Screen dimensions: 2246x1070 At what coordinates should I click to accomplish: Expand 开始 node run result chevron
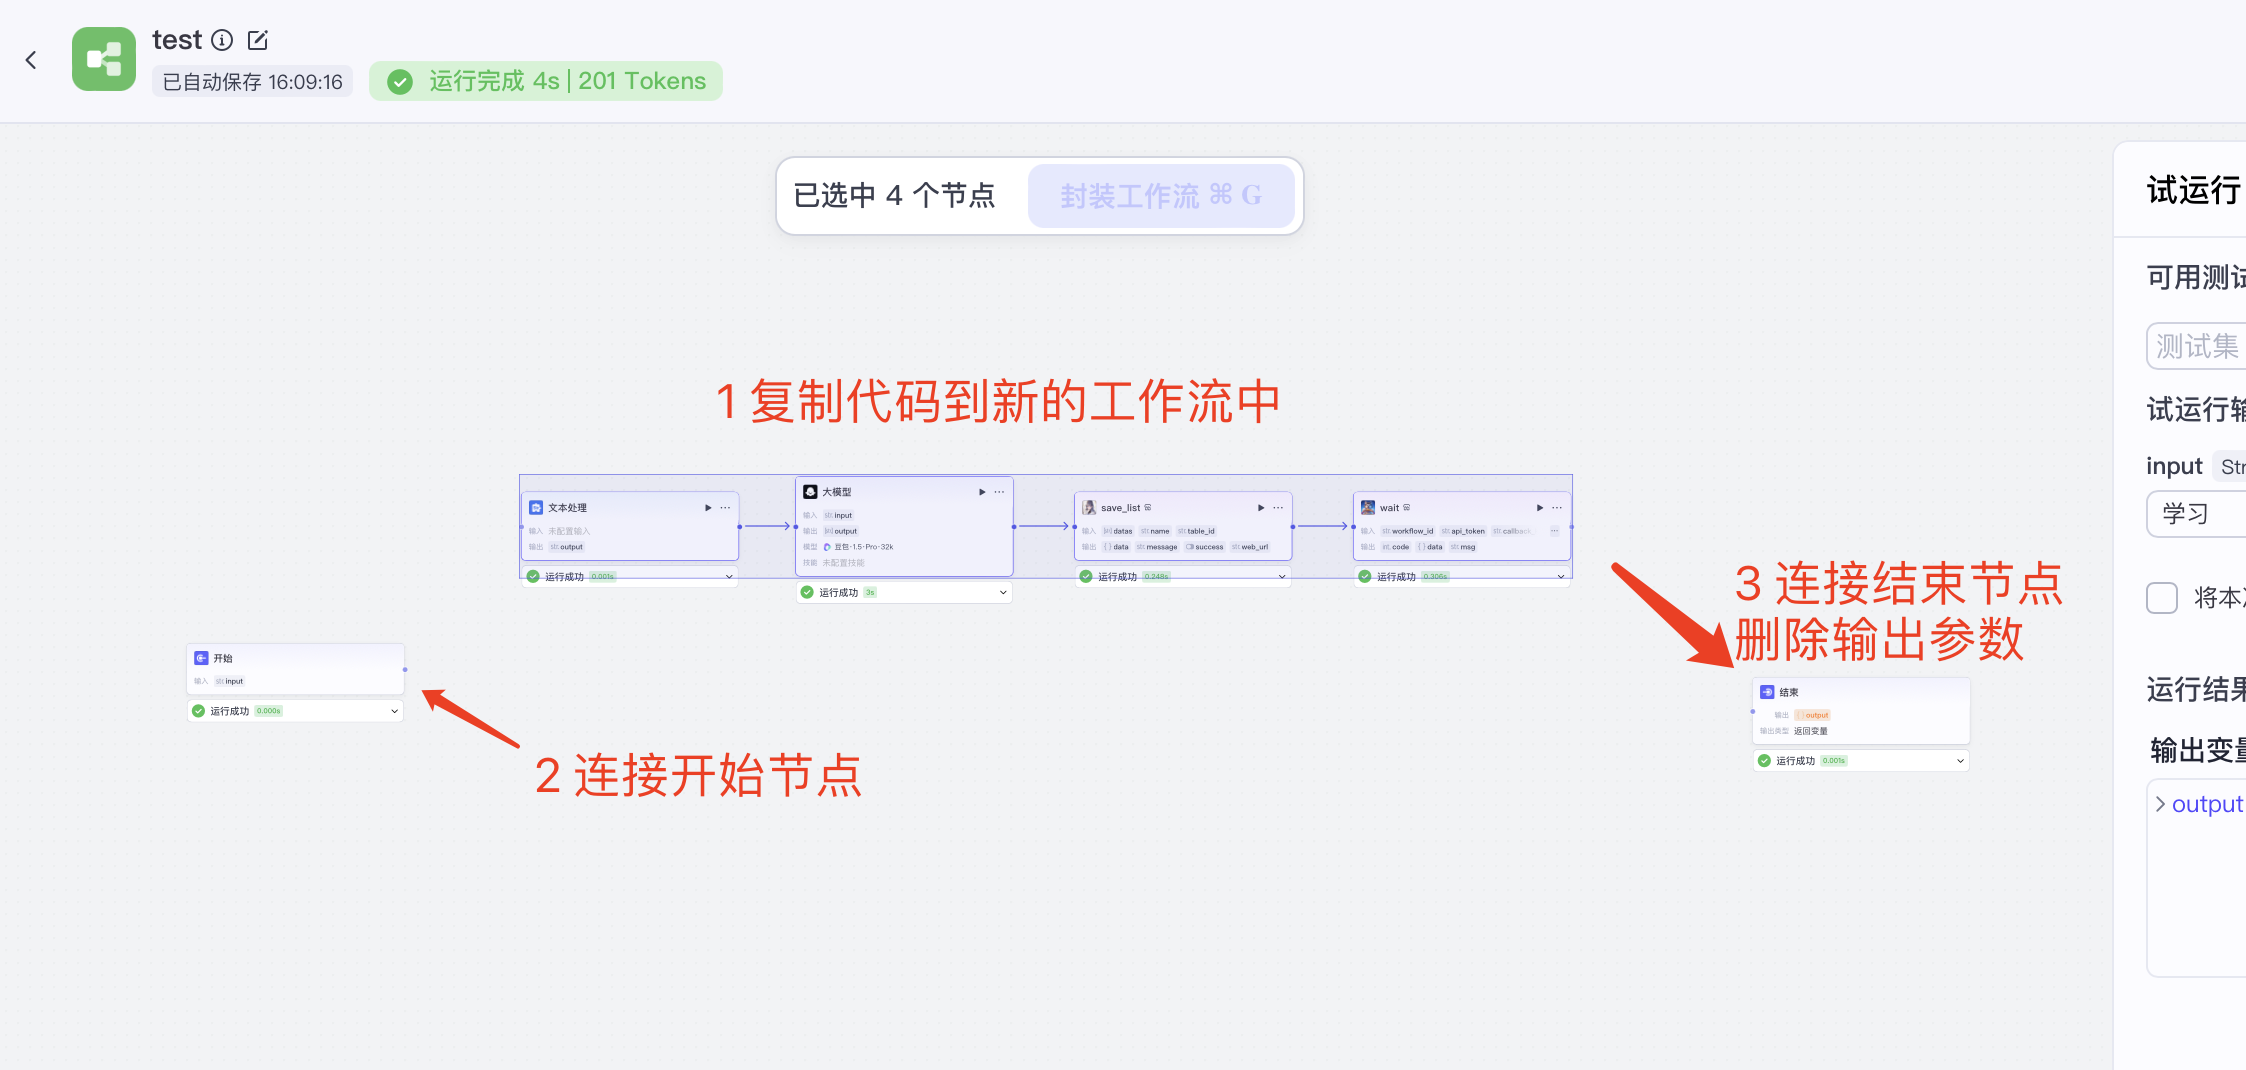tap(395, 711)
